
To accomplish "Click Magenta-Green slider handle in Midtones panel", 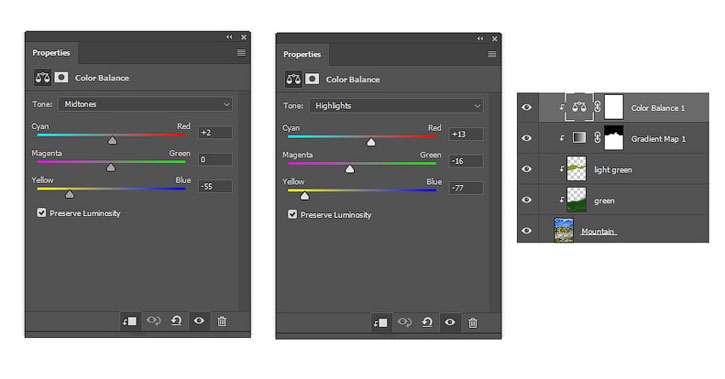I will 111,167.
